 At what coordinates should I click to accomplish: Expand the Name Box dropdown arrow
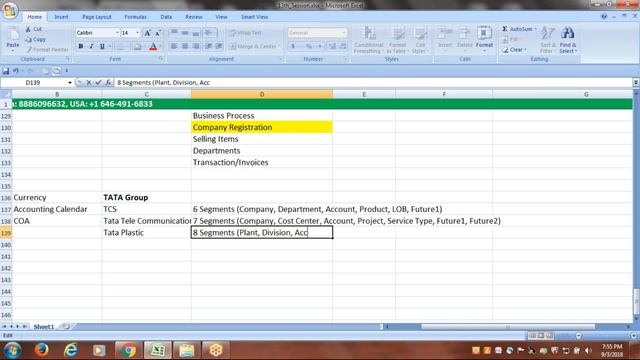coord(70,83)
